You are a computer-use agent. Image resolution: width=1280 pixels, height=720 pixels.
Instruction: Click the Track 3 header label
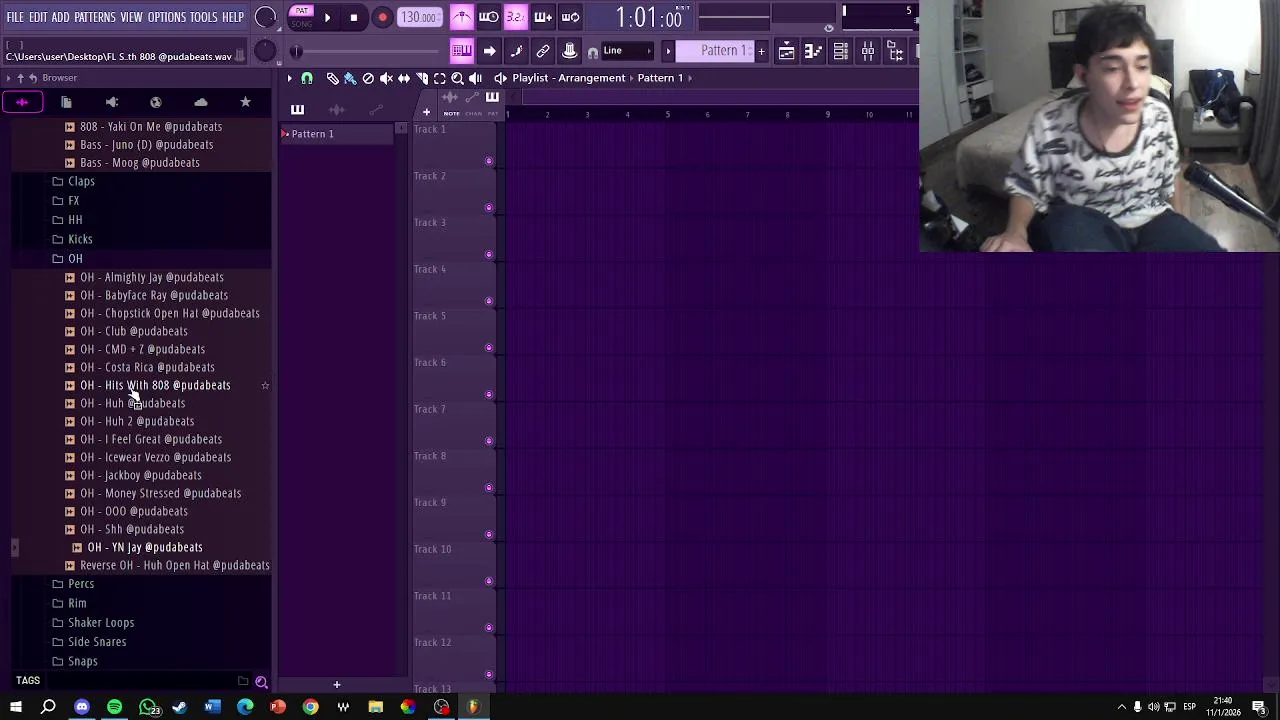[x=430, y=223]
